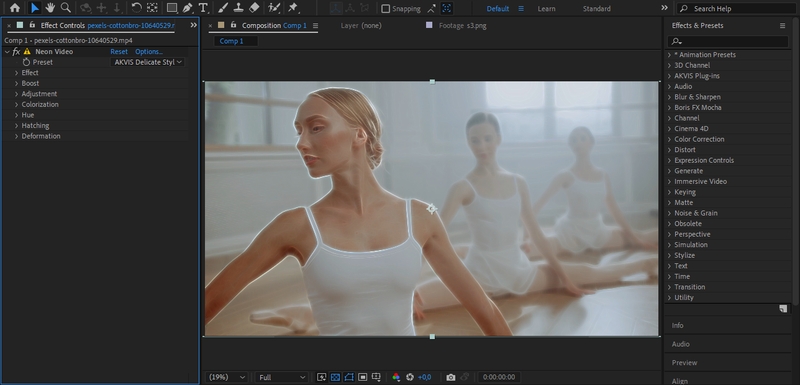Select the Type text tool
Viewport: 800px width, 385px height.
[203, 8]
